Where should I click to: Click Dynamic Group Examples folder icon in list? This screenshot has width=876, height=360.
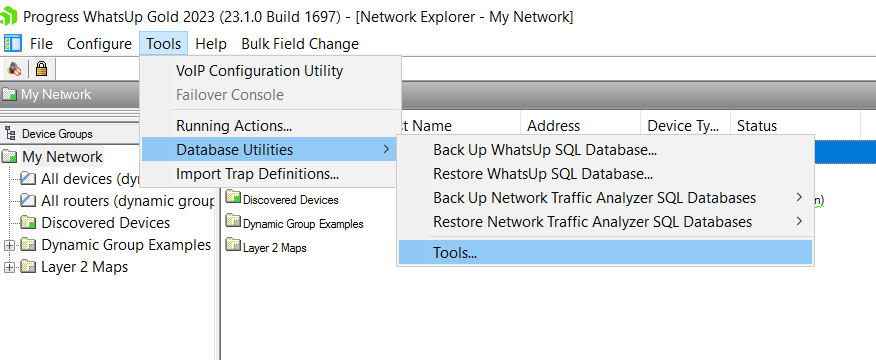tap(233, 222)
